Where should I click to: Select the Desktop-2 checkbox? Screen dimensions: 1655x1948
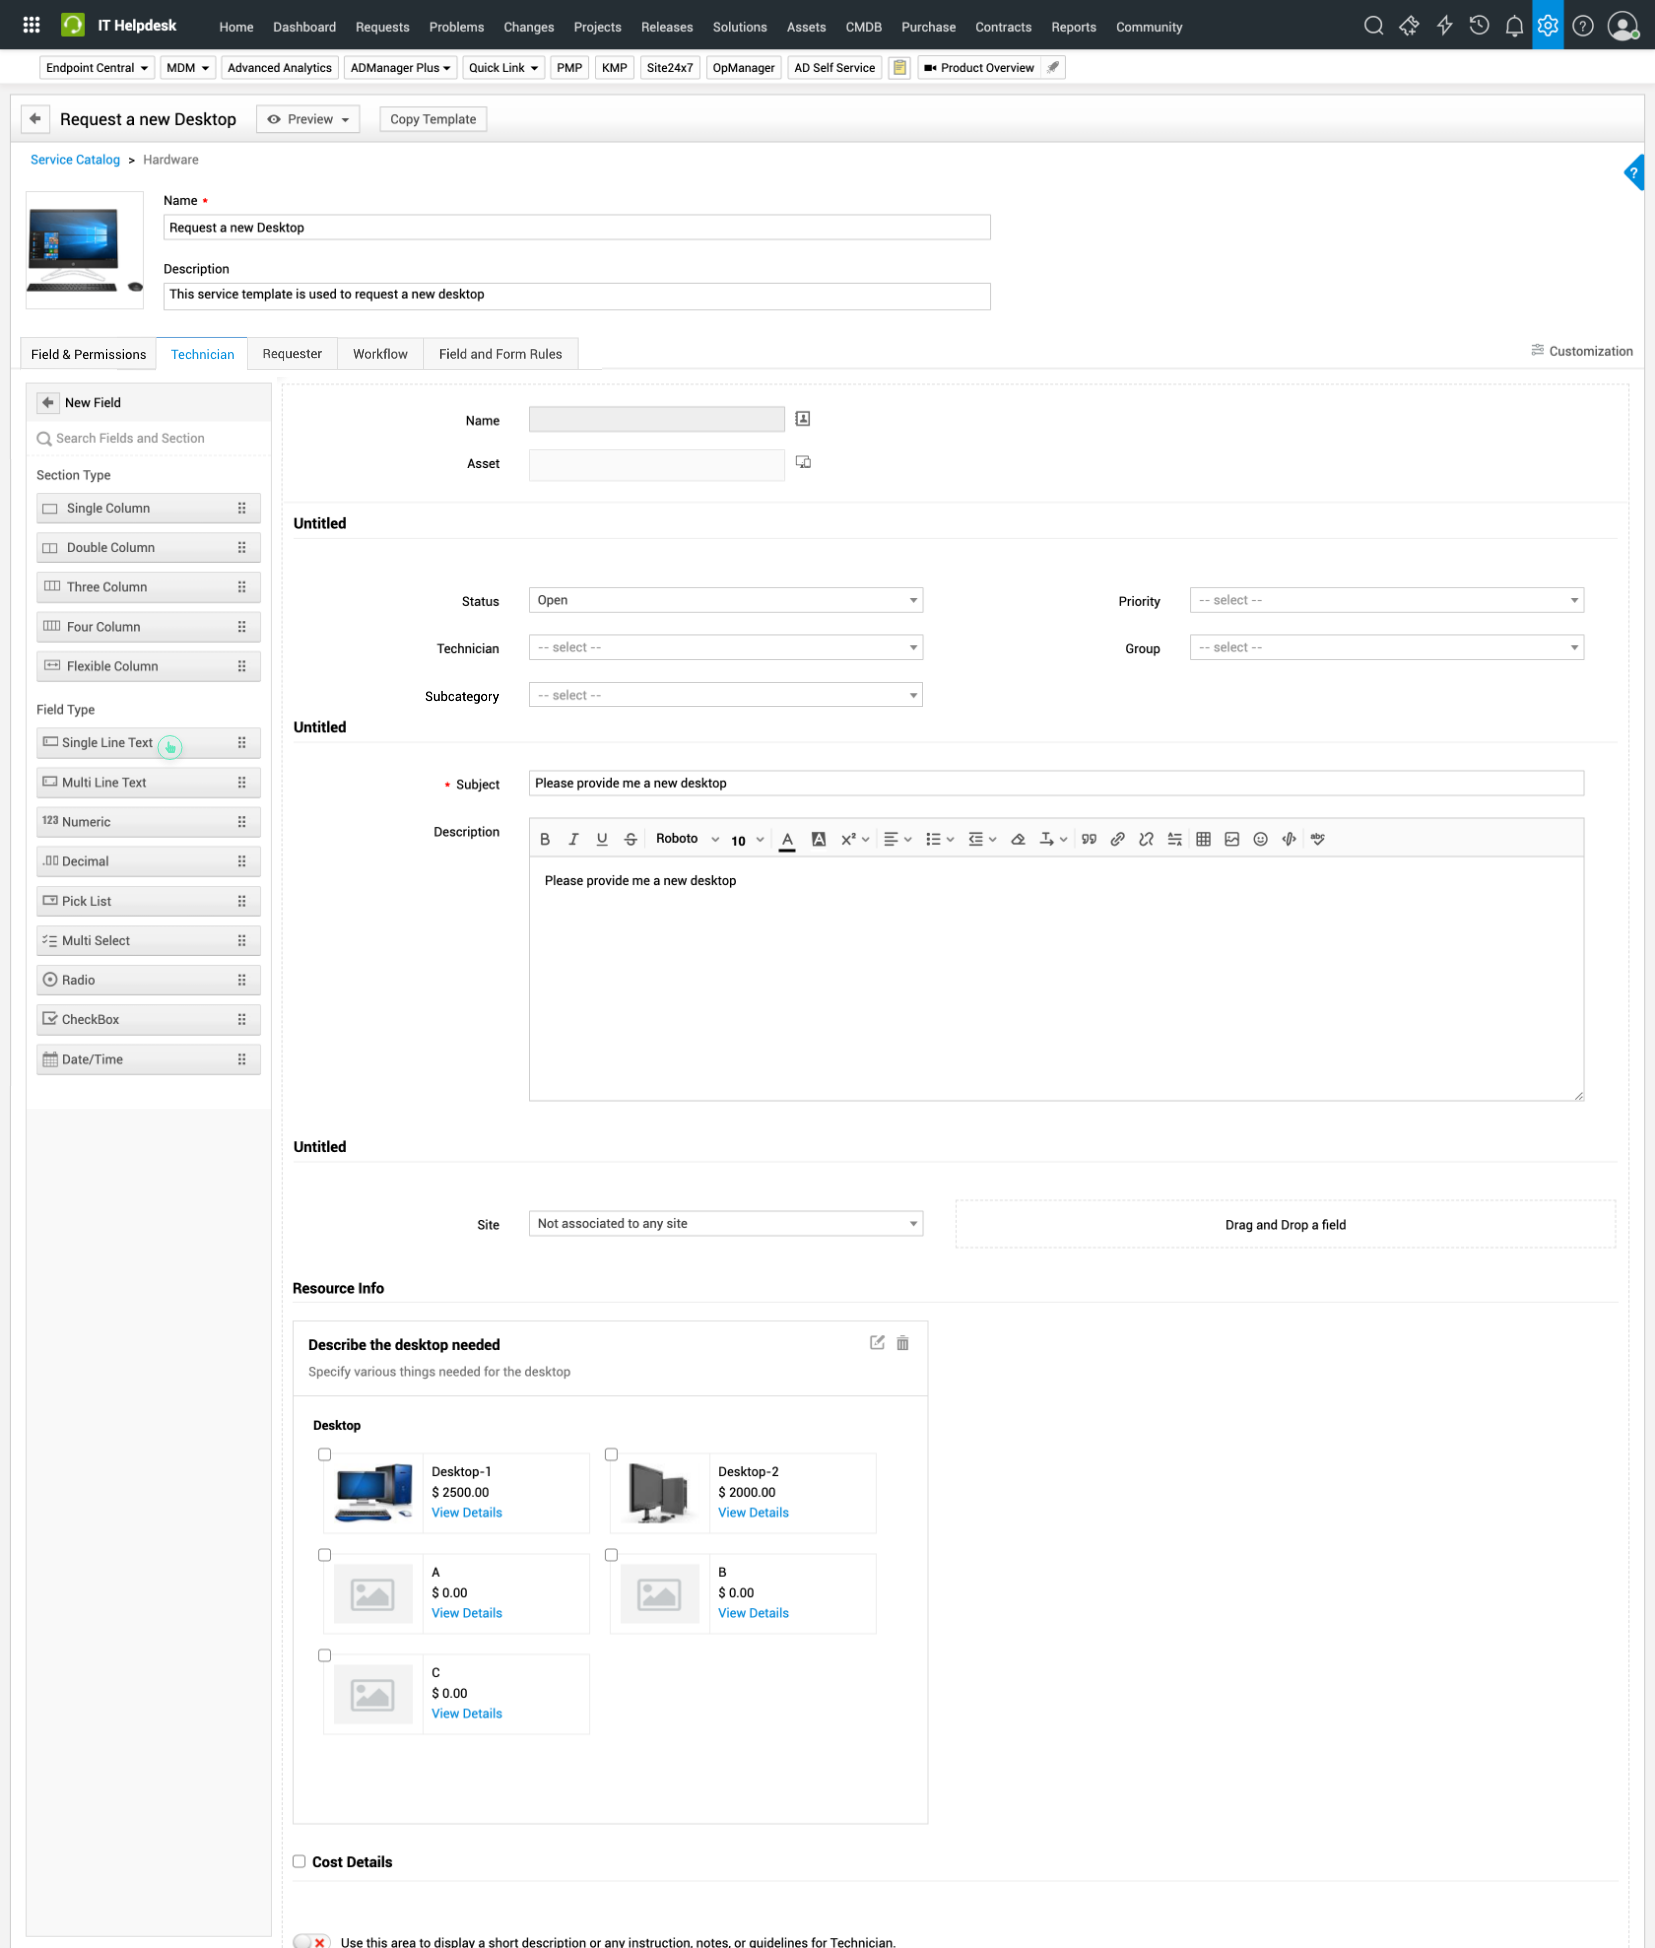(x=611, y=1455)
